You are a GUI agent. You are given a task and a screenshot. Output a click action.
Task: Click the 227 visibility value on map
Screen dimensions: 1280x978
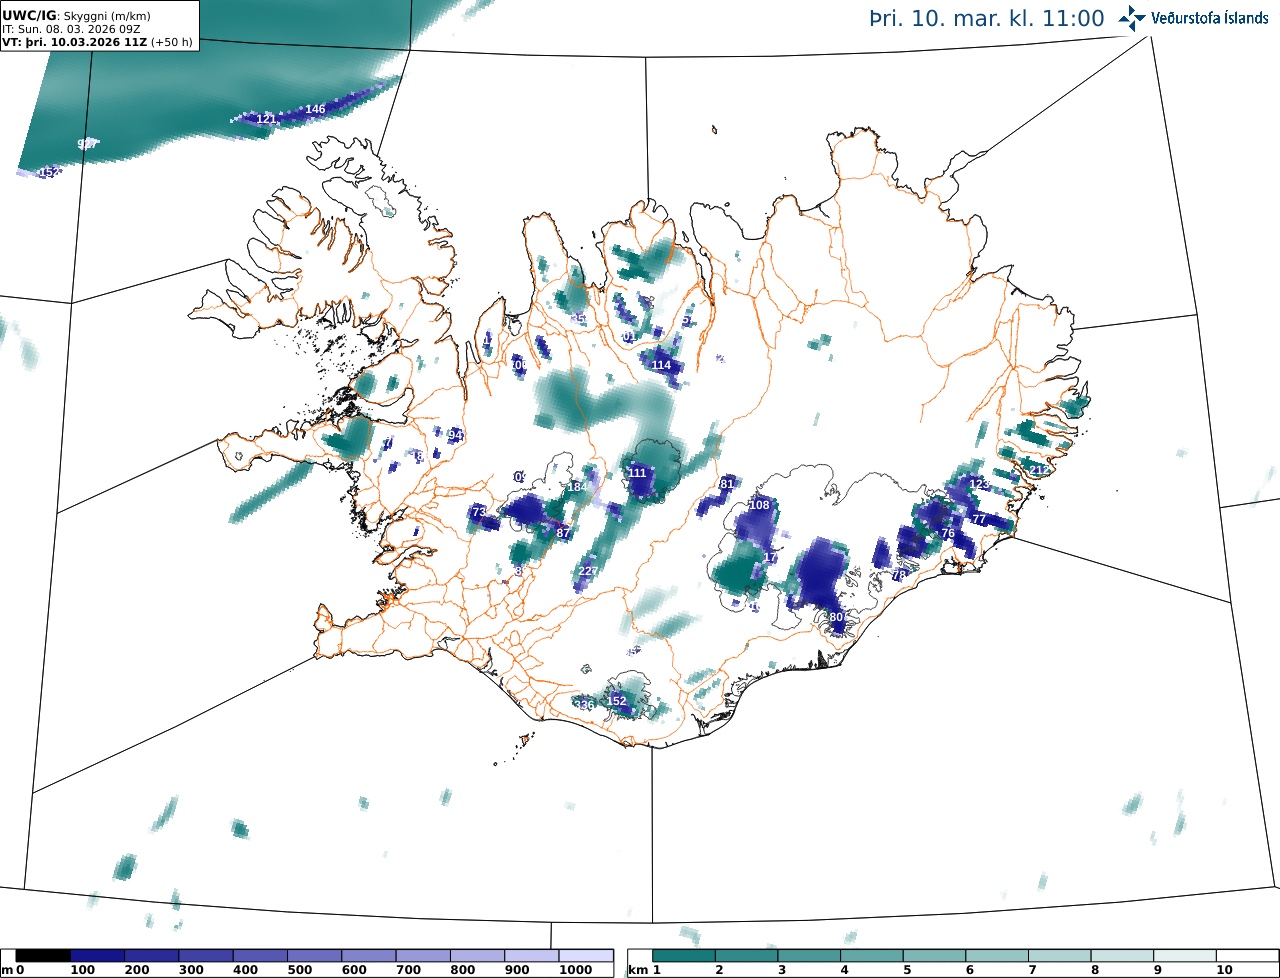(588, 571)
